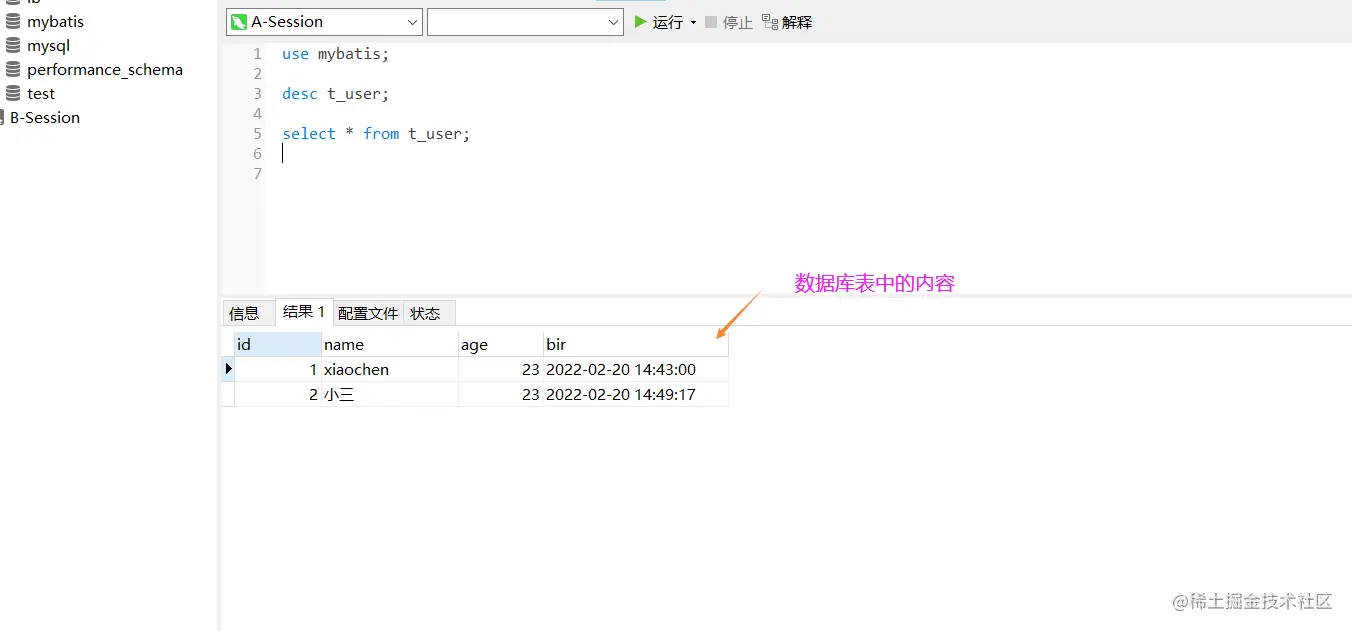
Task: Click the Explain (解释) icon
Action: point(770,21)
